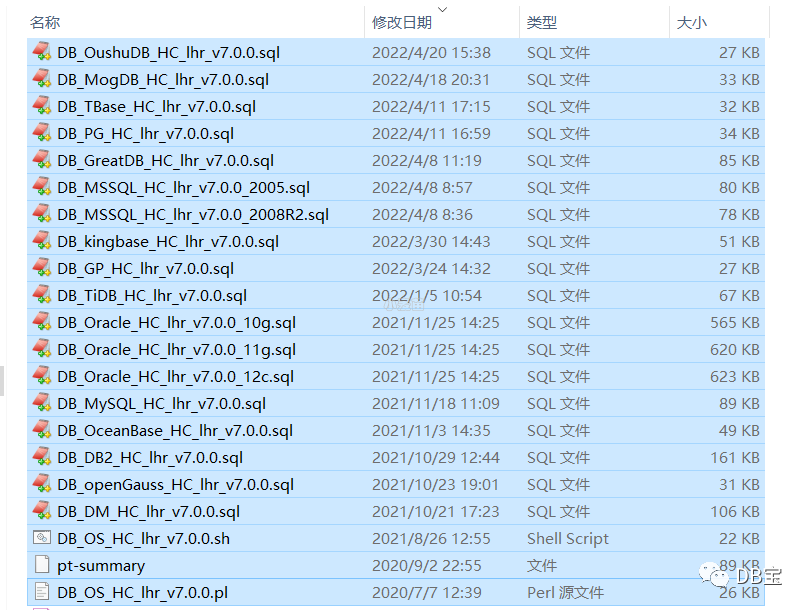Select file name DB_MogDB_HC_lhr_v7.0.0.sql
Viewport: 808px width, 610px height.
coord(163,79)
